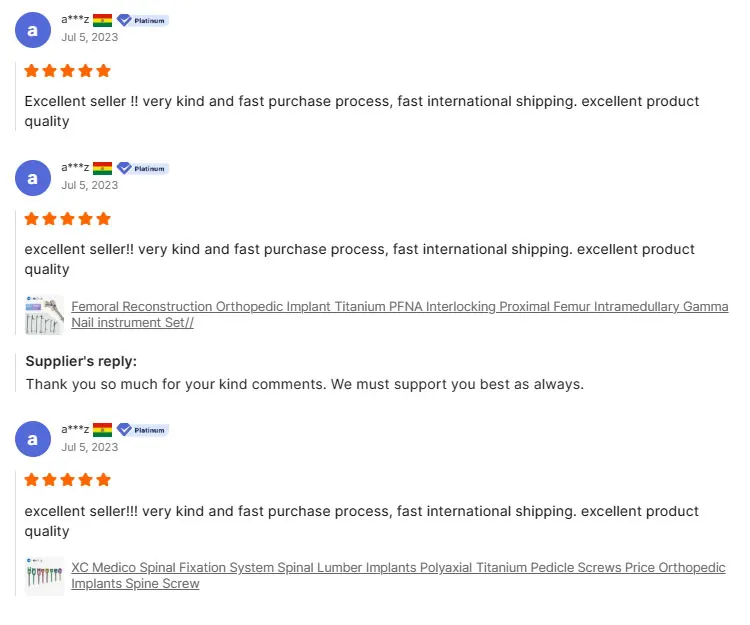The image size is (750, 625).
Task: Click the third review's five-star rating
Action: click(x=68, y=480)
